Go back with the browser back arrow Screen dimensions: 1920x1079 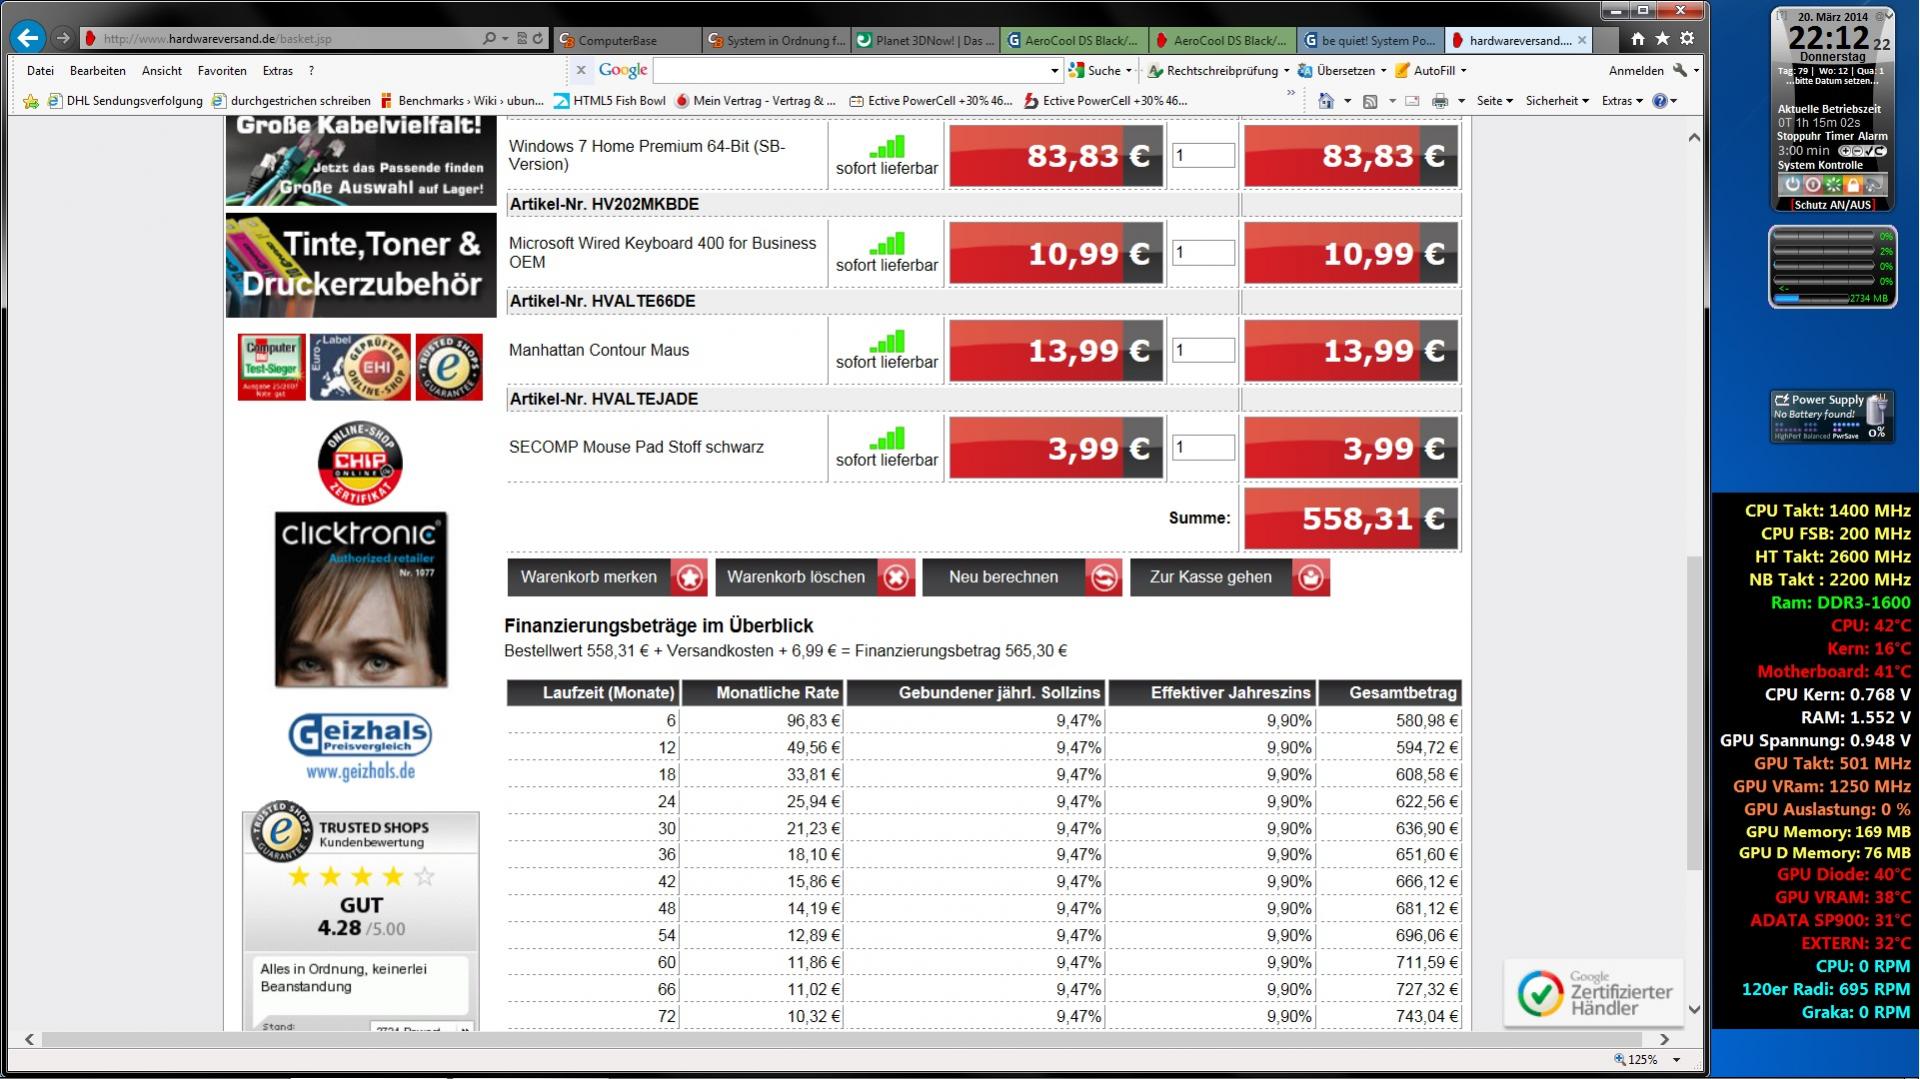pyautogui.click(x=28, y=38)
